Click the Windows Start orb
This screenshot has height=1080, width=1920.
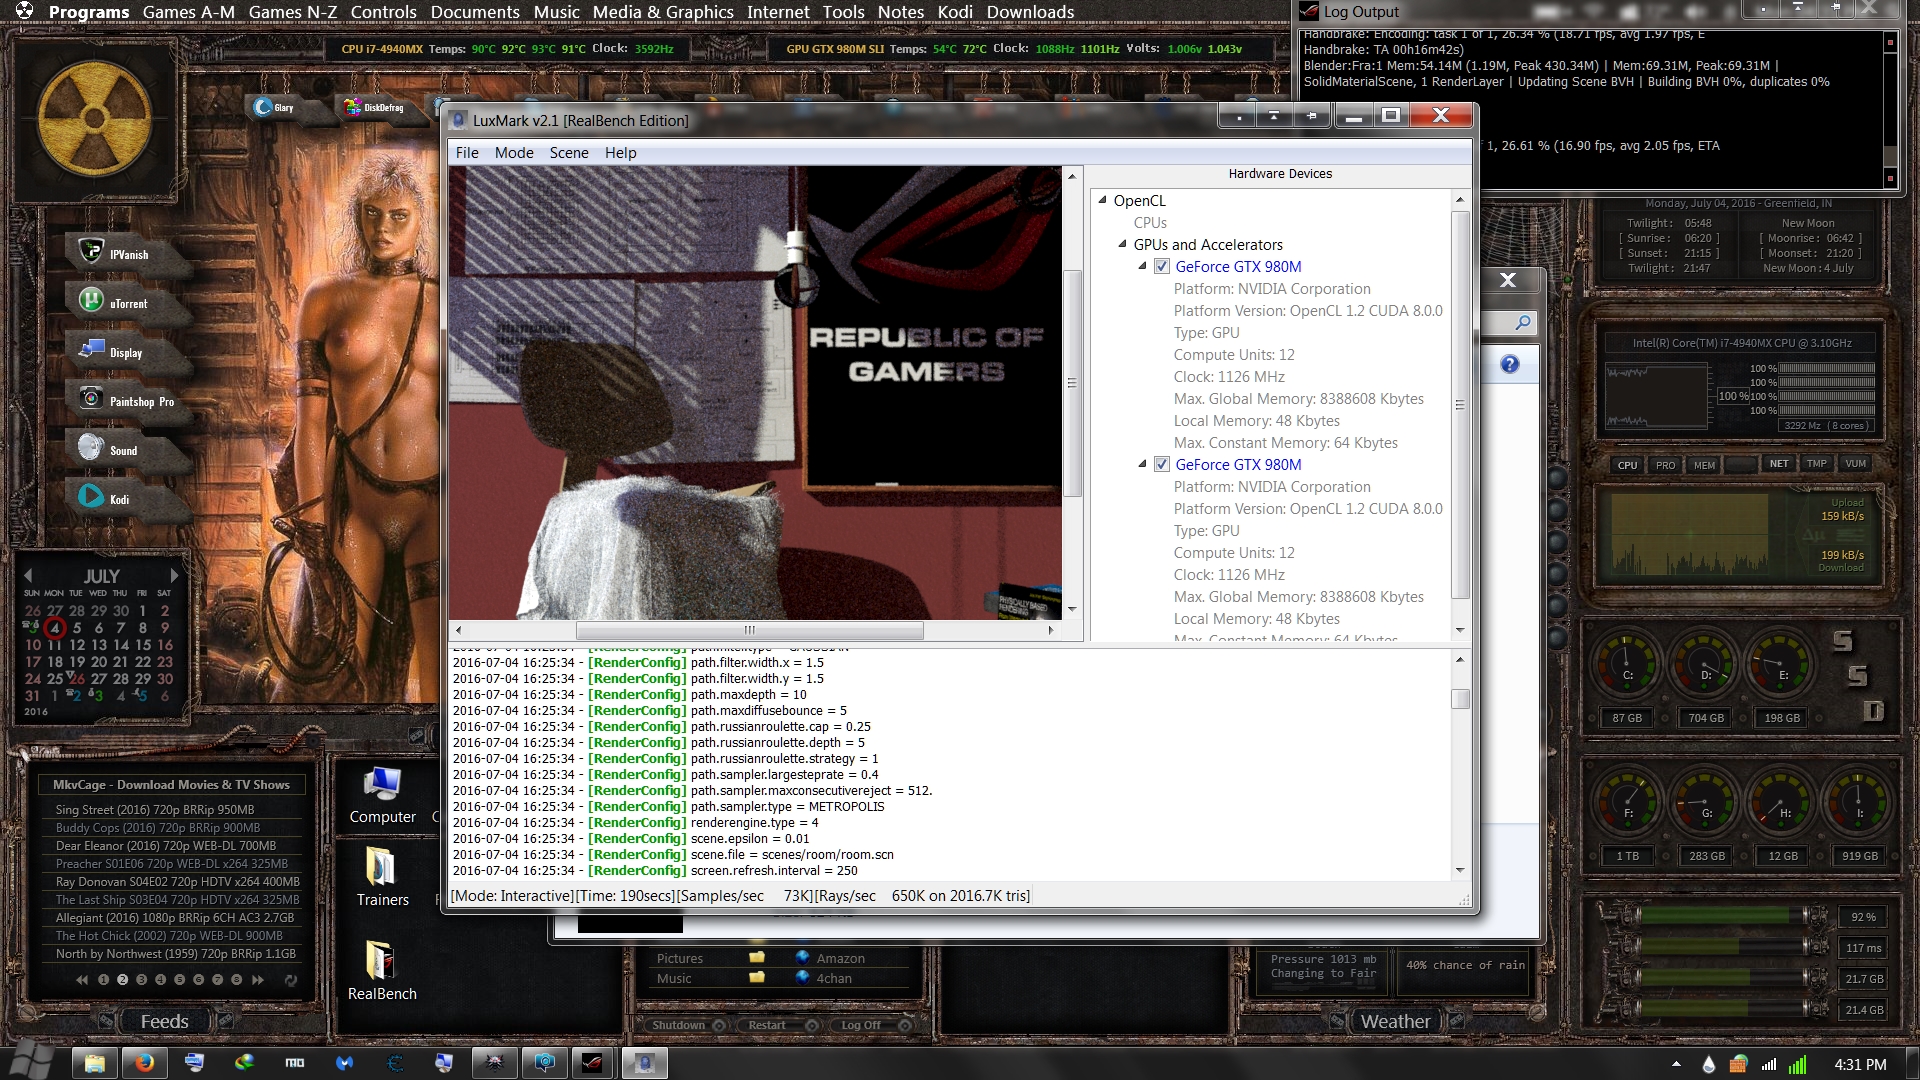pyautogui.click(x=30, y=1062)
